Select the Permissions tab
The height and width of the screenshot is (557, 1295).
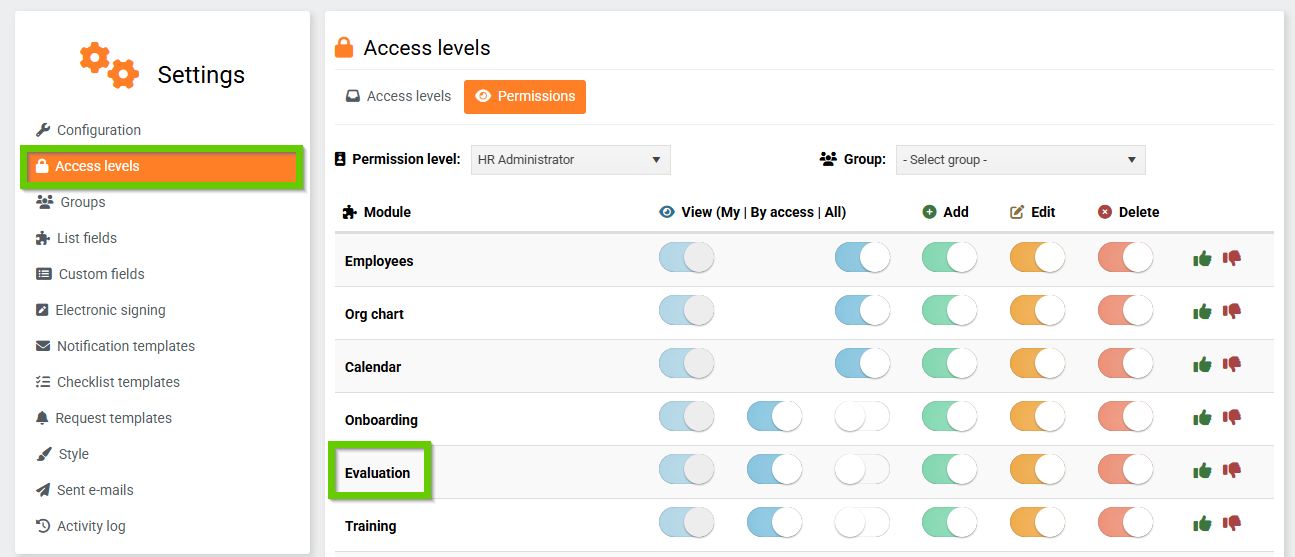[x=525, y=97]
